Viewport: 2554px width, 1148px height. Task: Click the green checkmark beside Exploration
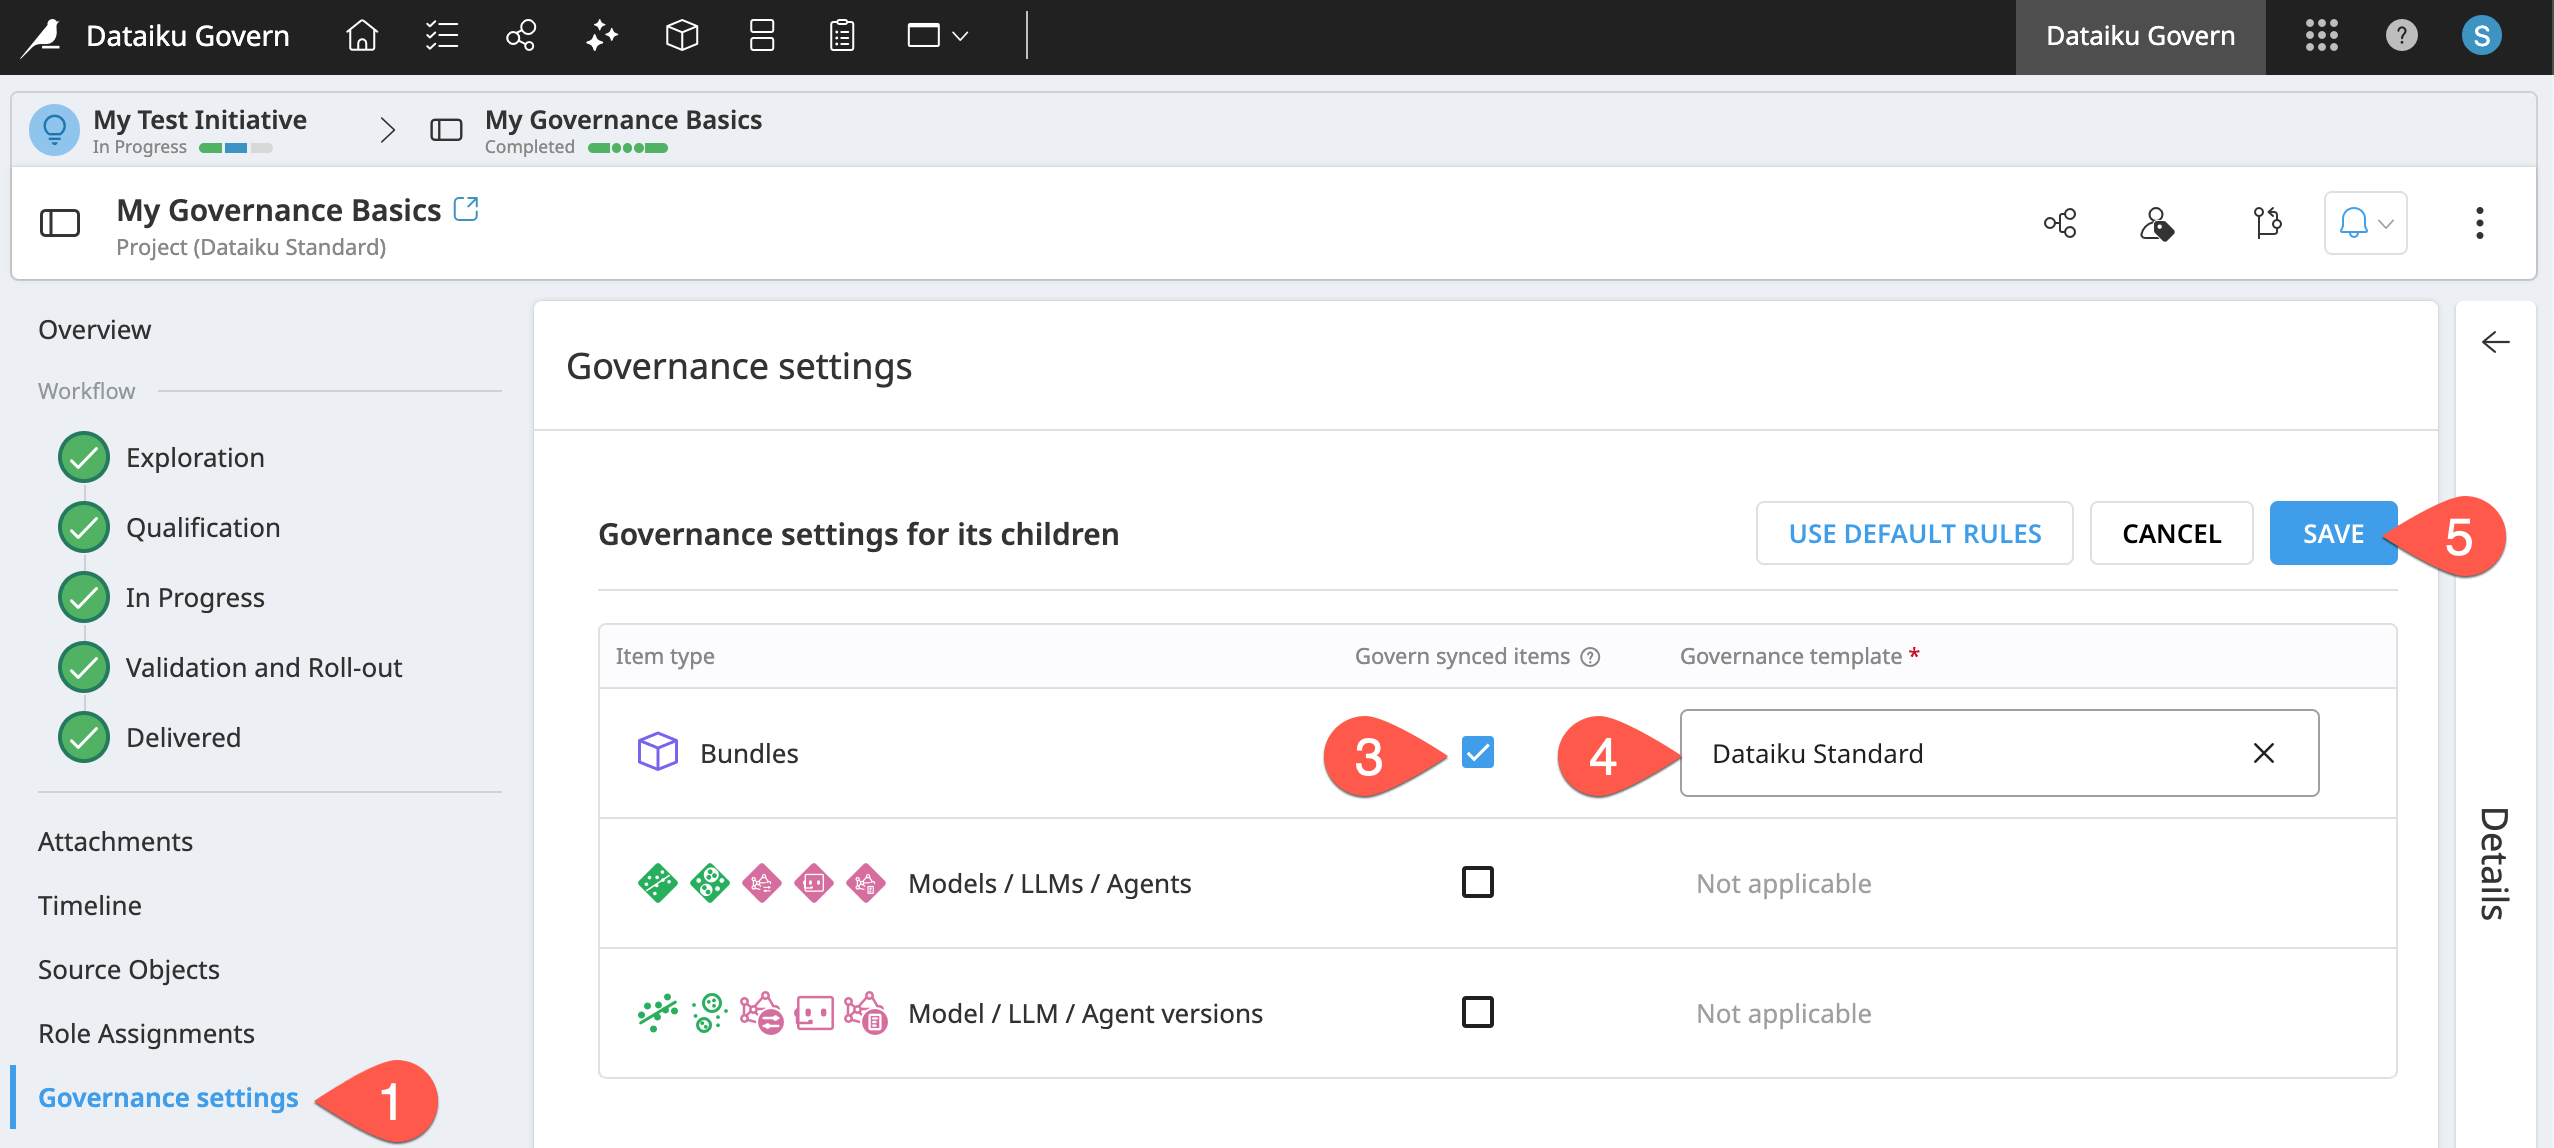[84, 458]
